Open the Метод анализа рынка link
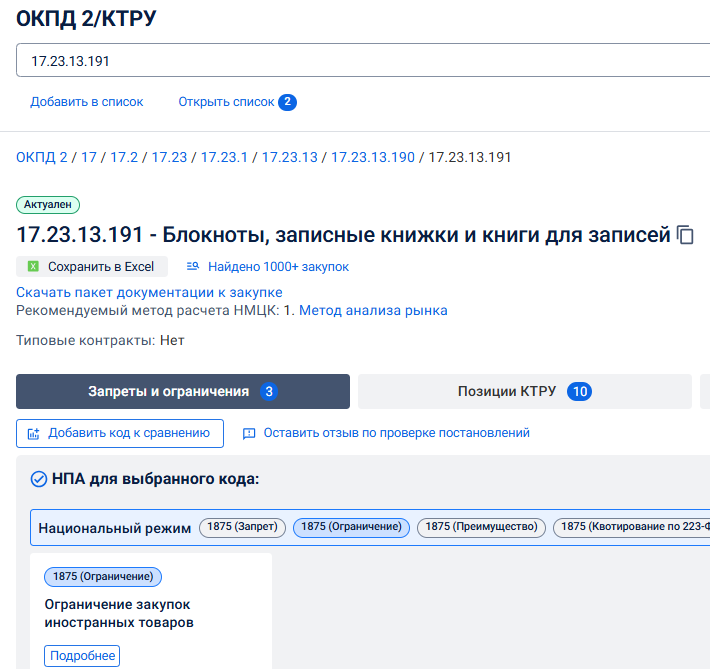The width and height of the screenshot is (710, 669). point(373,311)
